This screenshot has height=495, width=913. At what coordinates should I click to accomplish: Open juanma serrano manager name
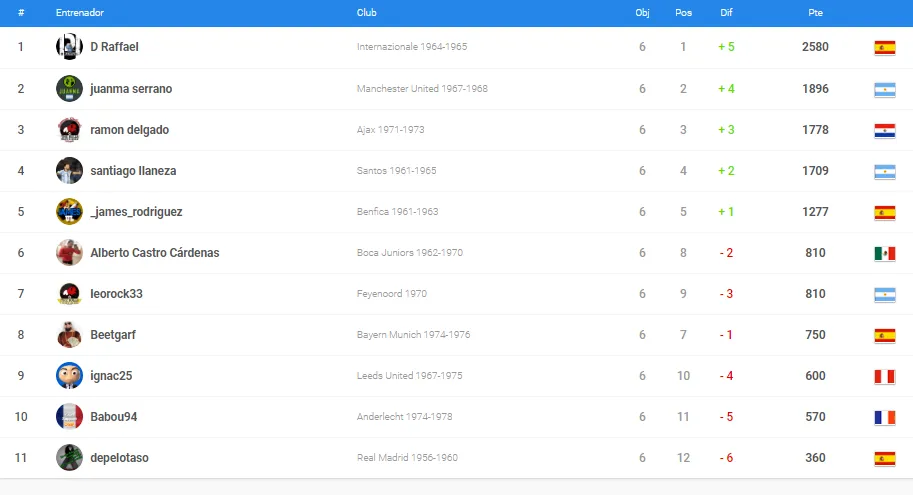(x=131, y=89)
